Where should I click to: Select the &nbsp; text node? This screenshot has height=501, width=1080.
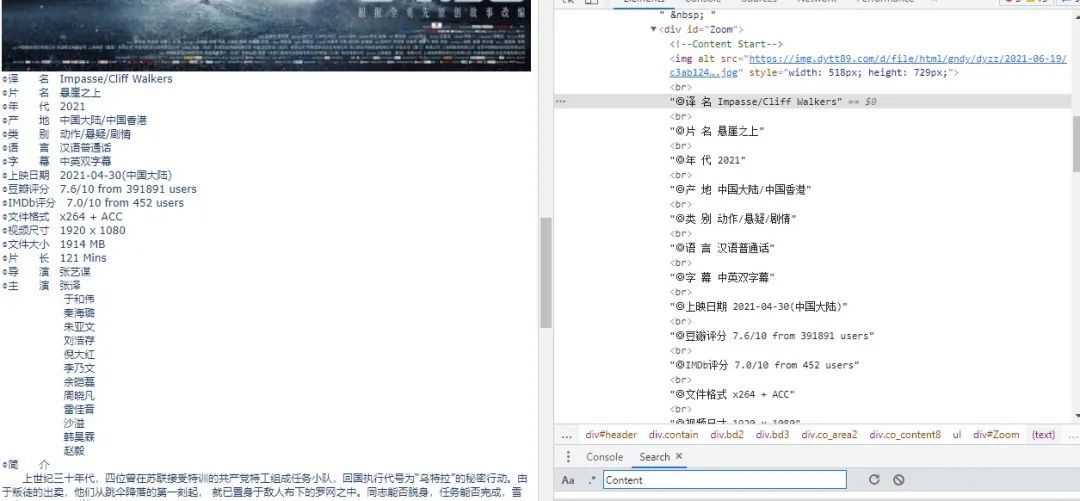coord(688,14)
